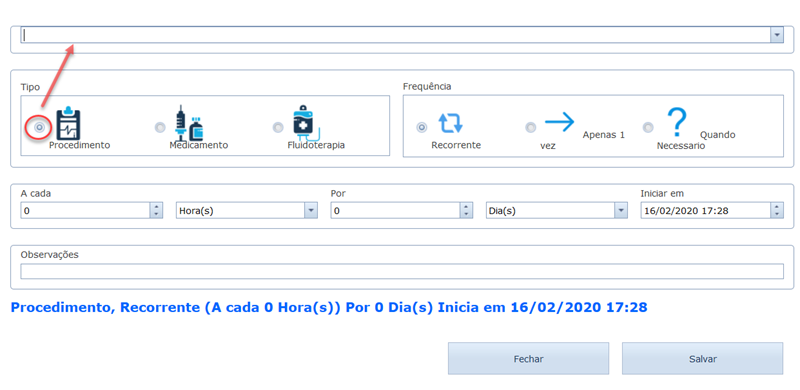
Task: Click the Salvar button
Action: coord(703,359)
